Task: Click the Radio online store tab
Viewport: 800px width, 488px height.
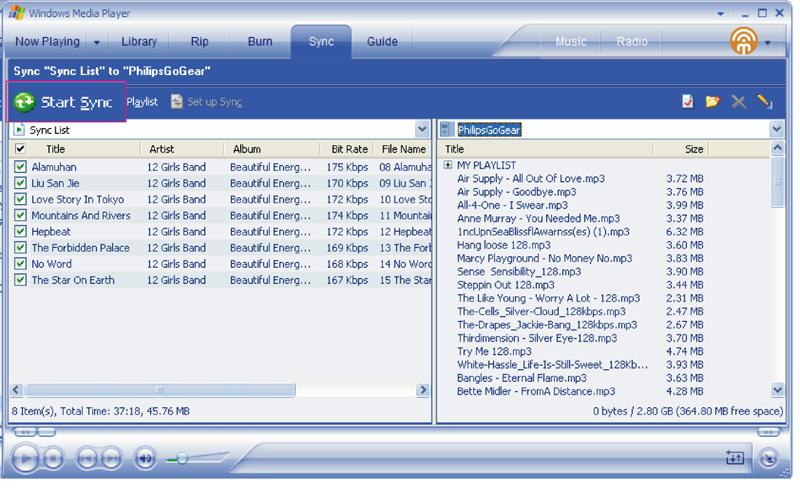Action: (x=632, y=41)
